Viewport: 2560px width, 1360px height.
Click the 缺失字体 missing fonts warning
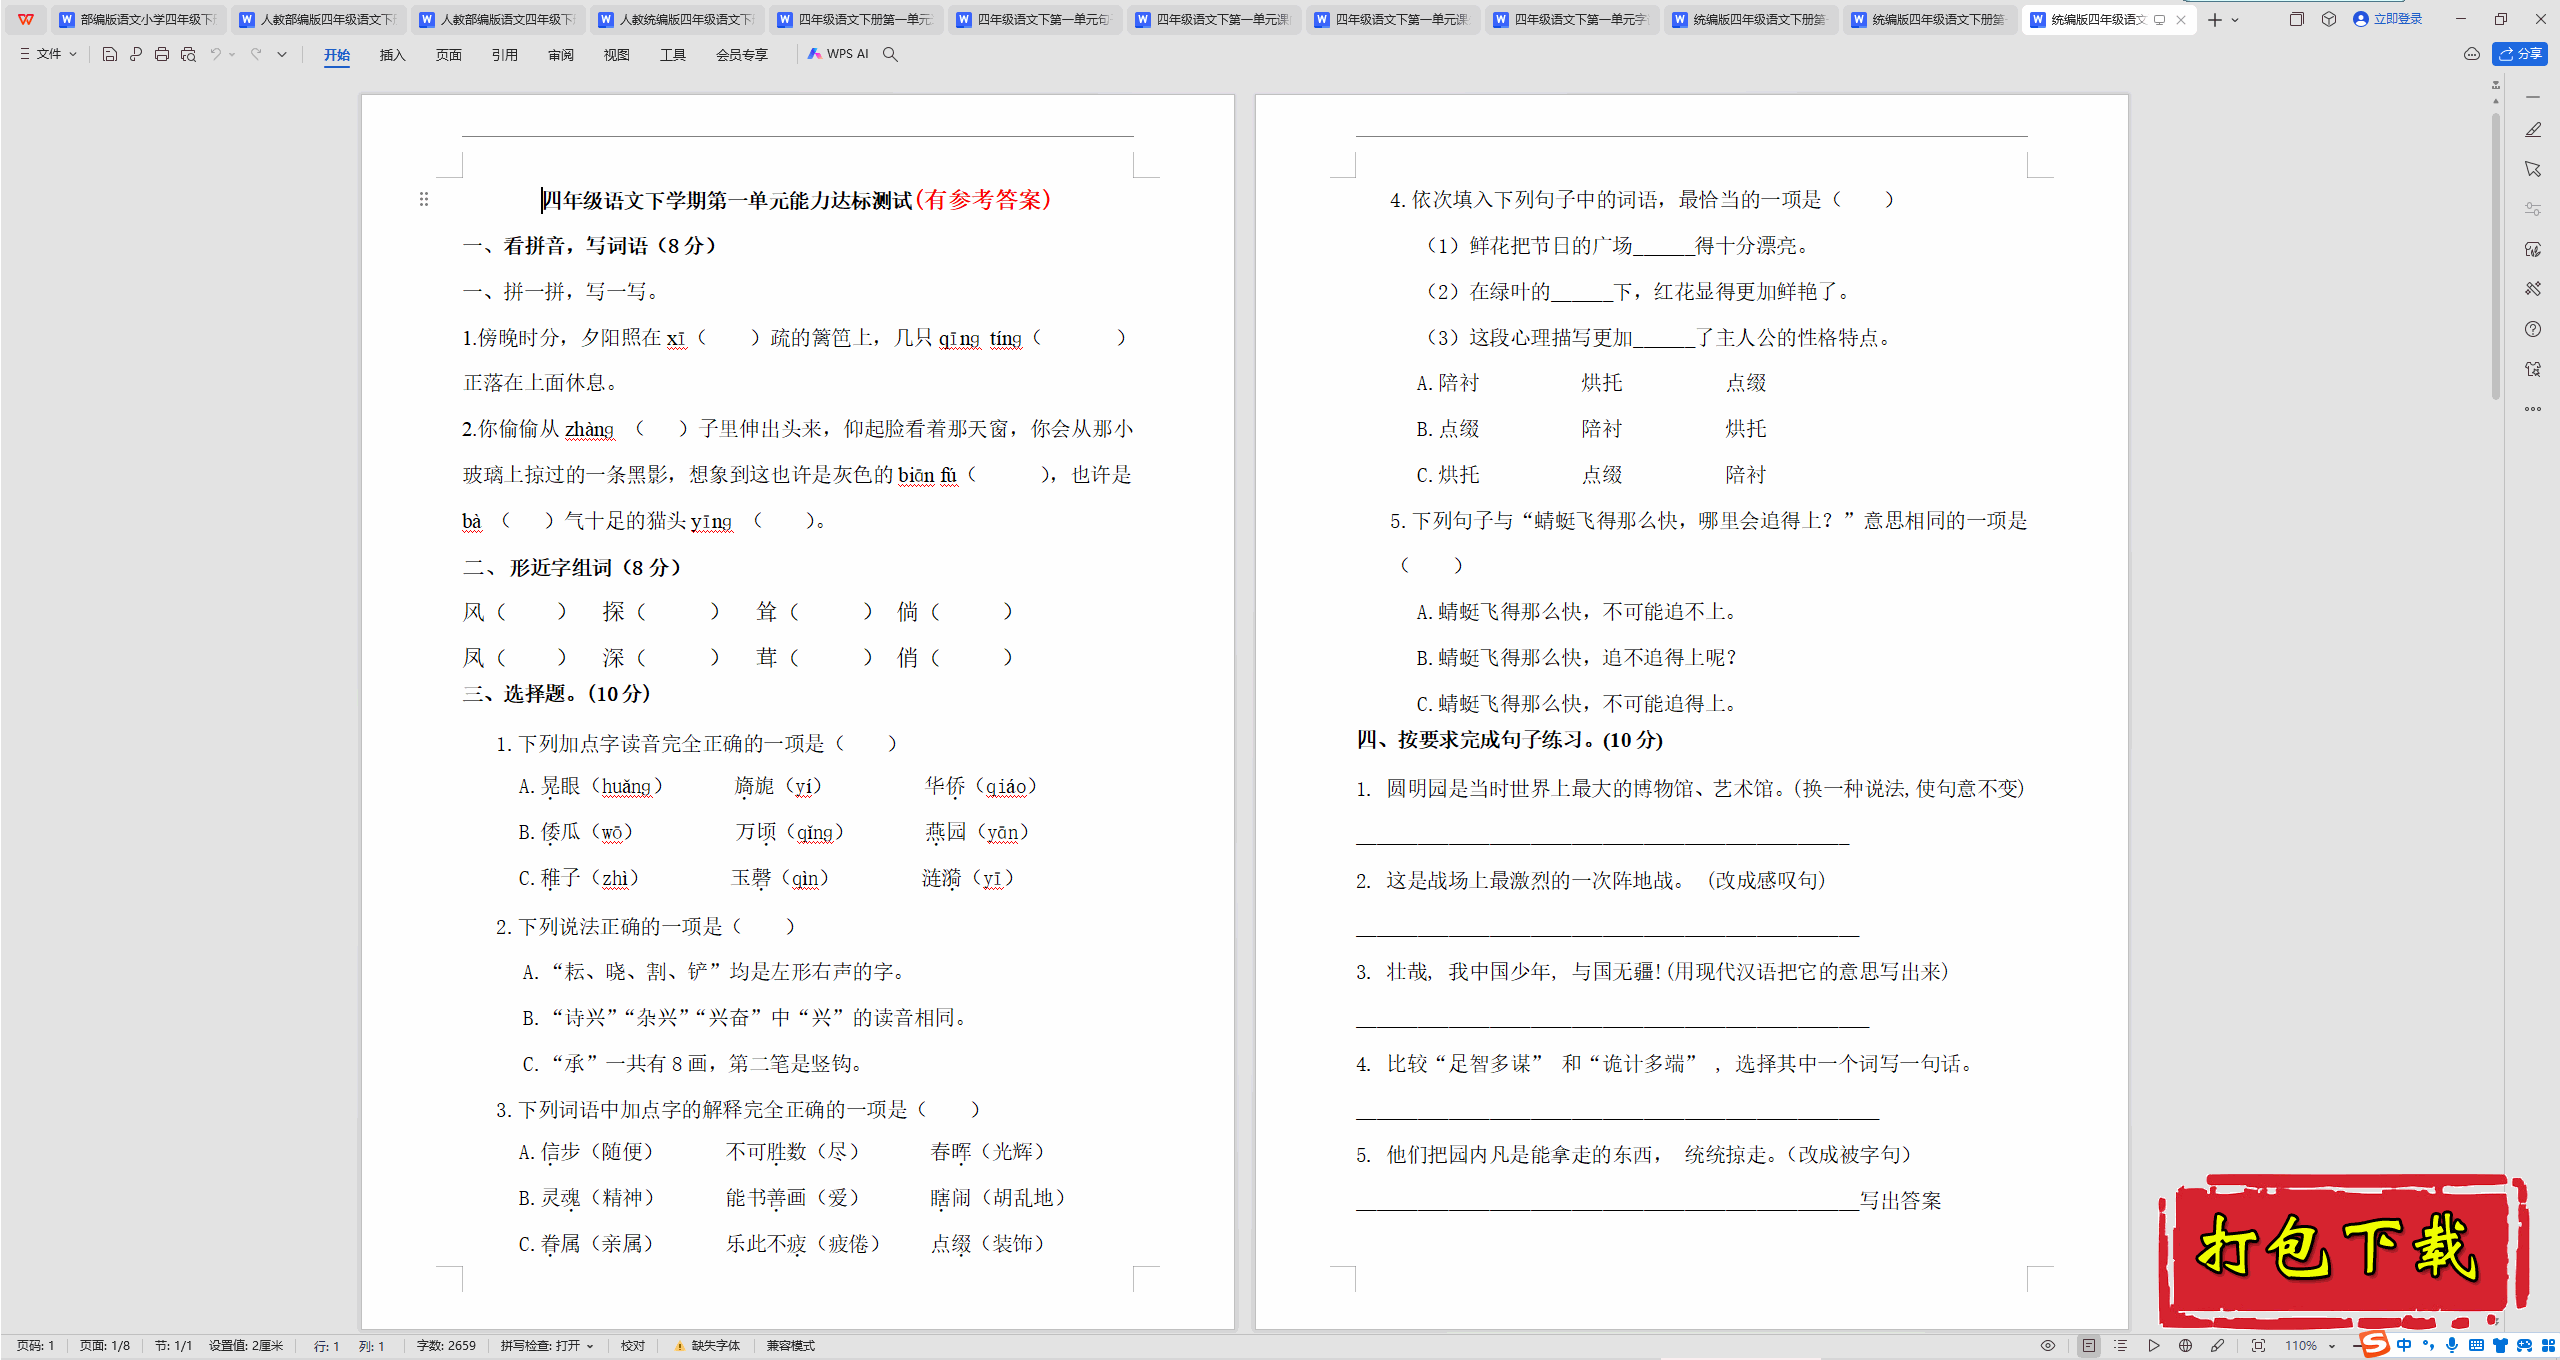pos(707,1346)
